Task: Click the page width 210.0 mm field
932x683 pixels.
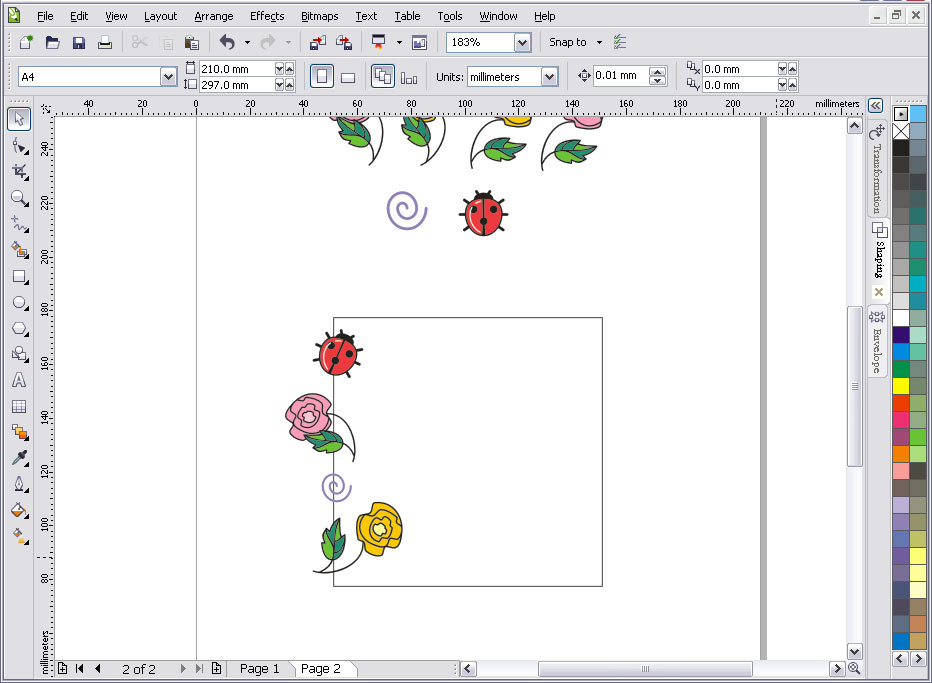Action: pyautogui.click(x=237, y=68)
